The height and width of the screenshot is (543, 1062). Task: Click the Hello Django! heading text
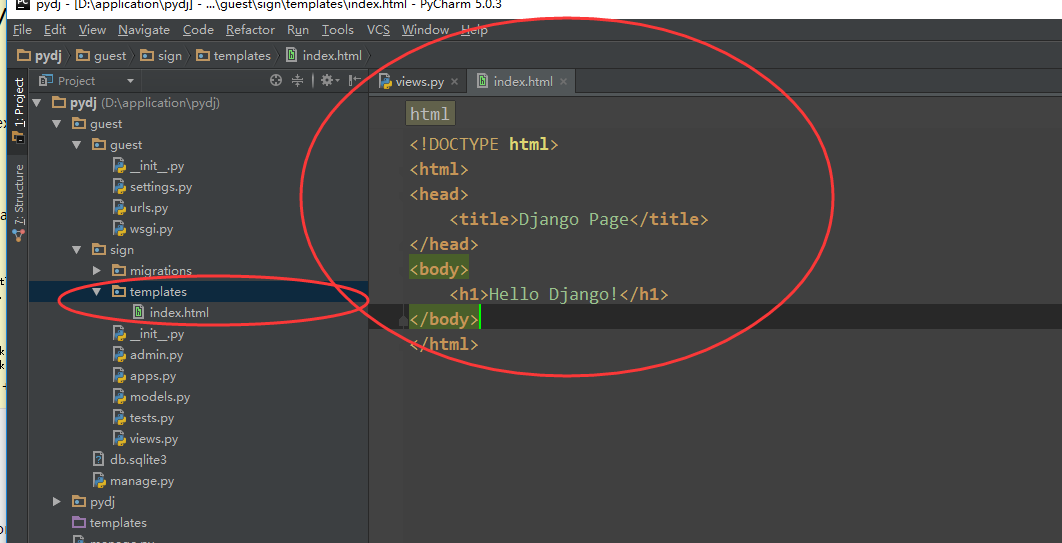(x=553, y=295)
